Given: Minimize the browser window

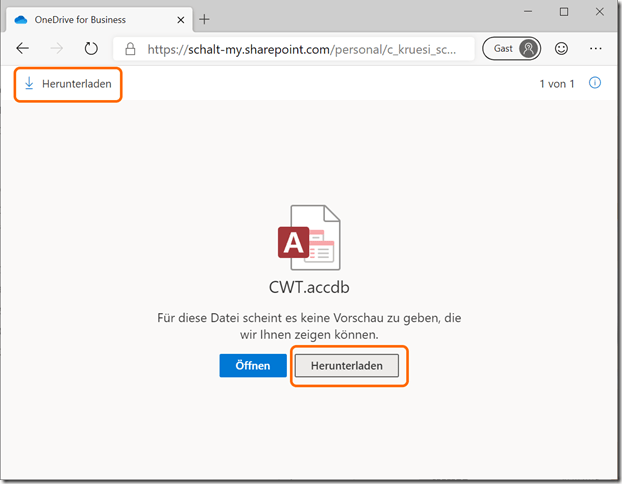Looking at the screenshot, I should point(528,12).
